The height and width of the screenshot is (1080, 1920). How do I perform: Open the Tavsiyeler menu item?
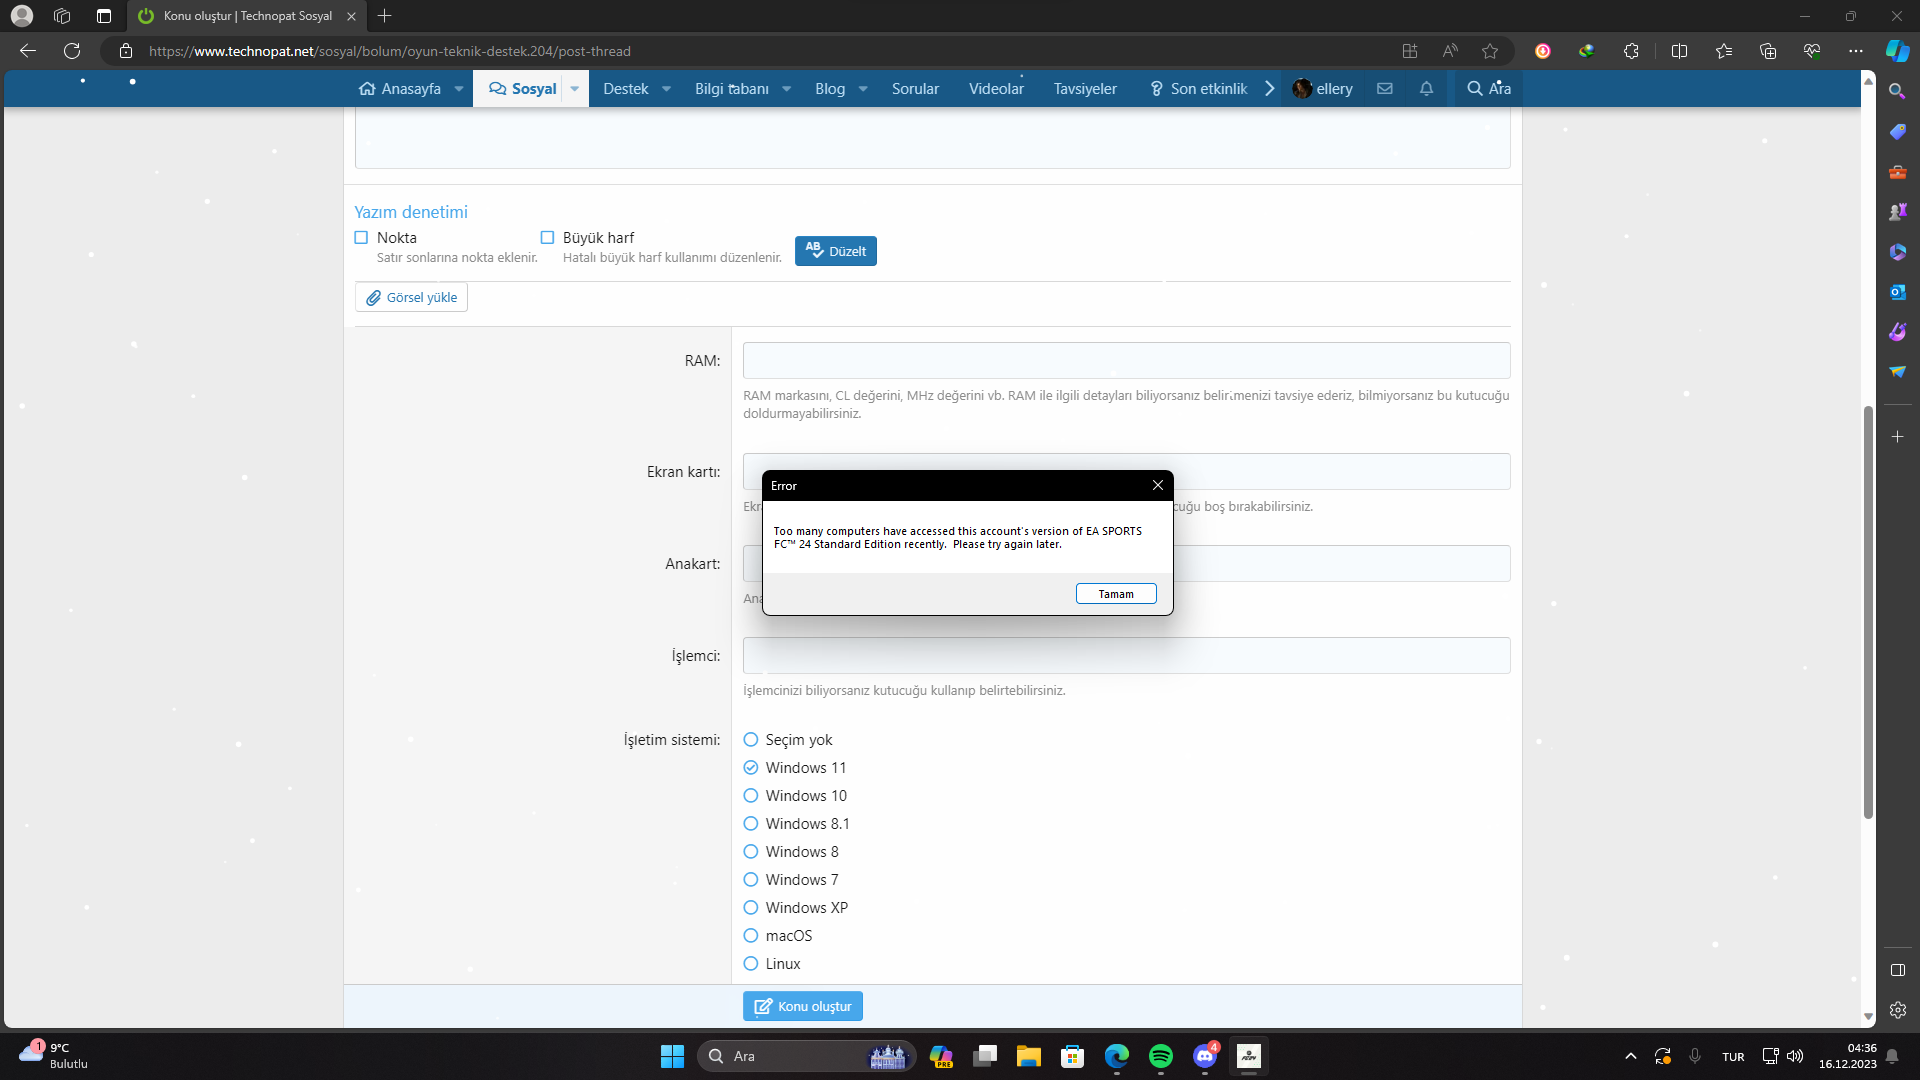pyautogui.click(x=1085, y=89)
